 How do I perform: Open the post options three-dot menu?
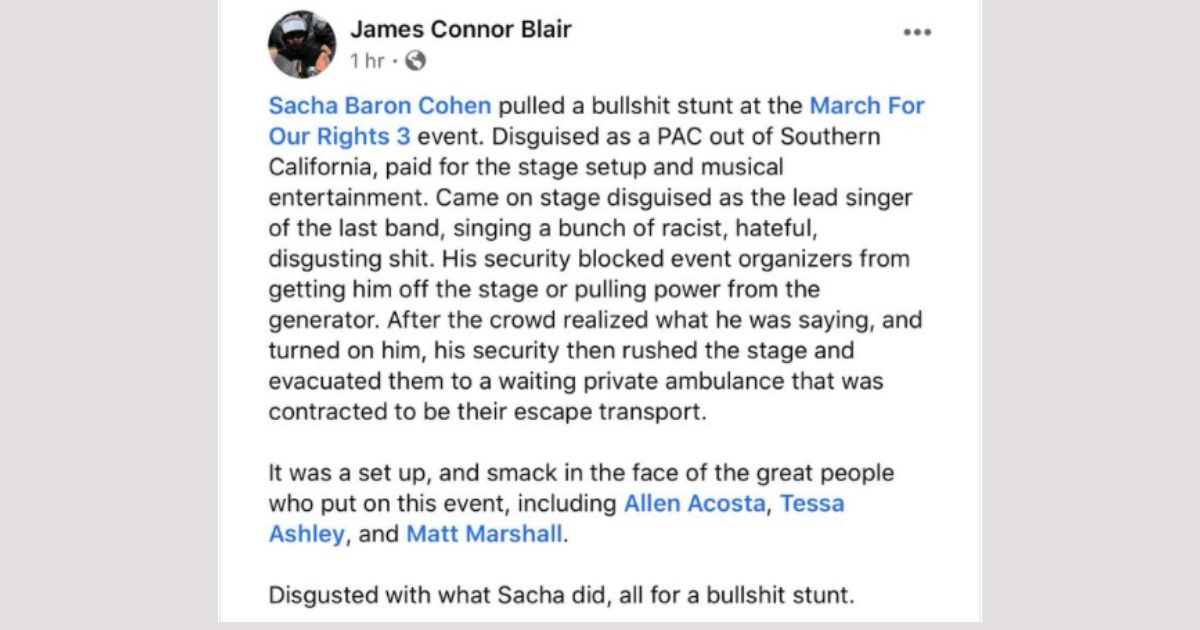click(916, 32)
